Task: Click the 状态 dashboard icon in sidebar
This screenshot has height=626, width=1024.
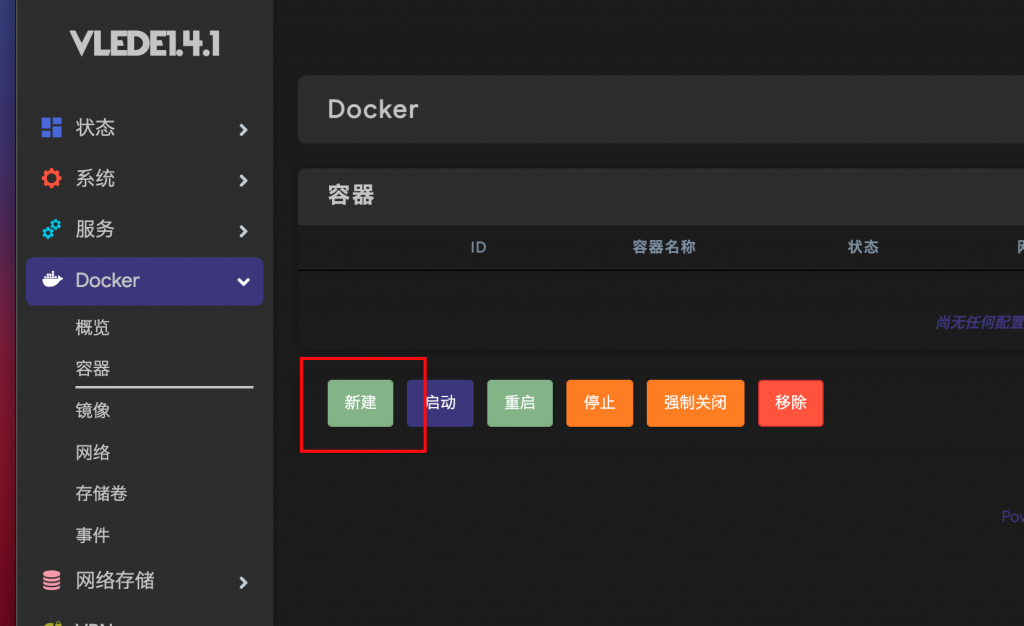Action: (x=51, y=128)
